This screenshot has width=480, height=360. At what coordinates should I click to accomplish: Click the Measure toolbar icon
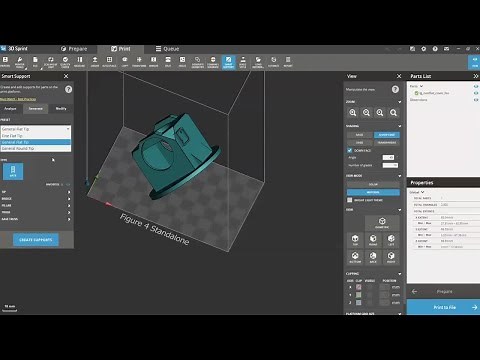pos(80,62)
